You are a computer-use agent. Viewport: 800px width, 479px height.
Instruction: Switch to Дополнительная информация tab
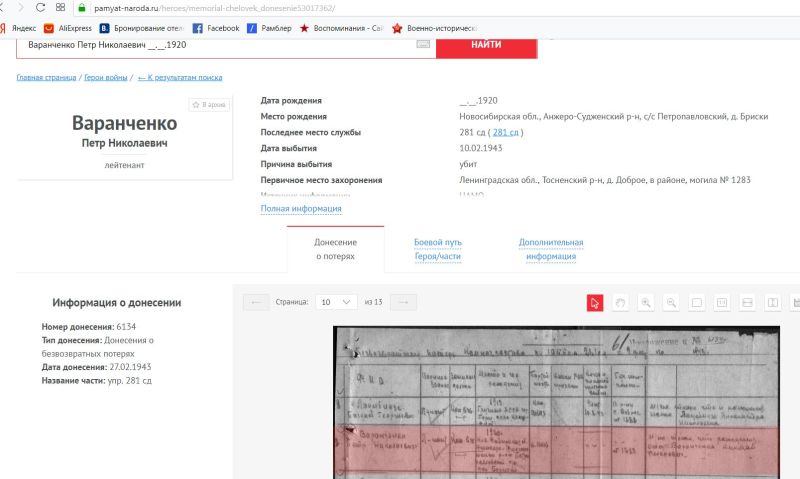coord(551,249)
